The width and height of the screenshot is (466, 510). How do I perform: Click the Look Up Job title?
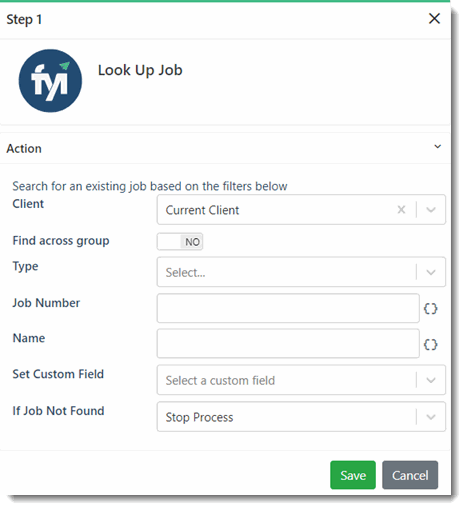coord(140,70)
